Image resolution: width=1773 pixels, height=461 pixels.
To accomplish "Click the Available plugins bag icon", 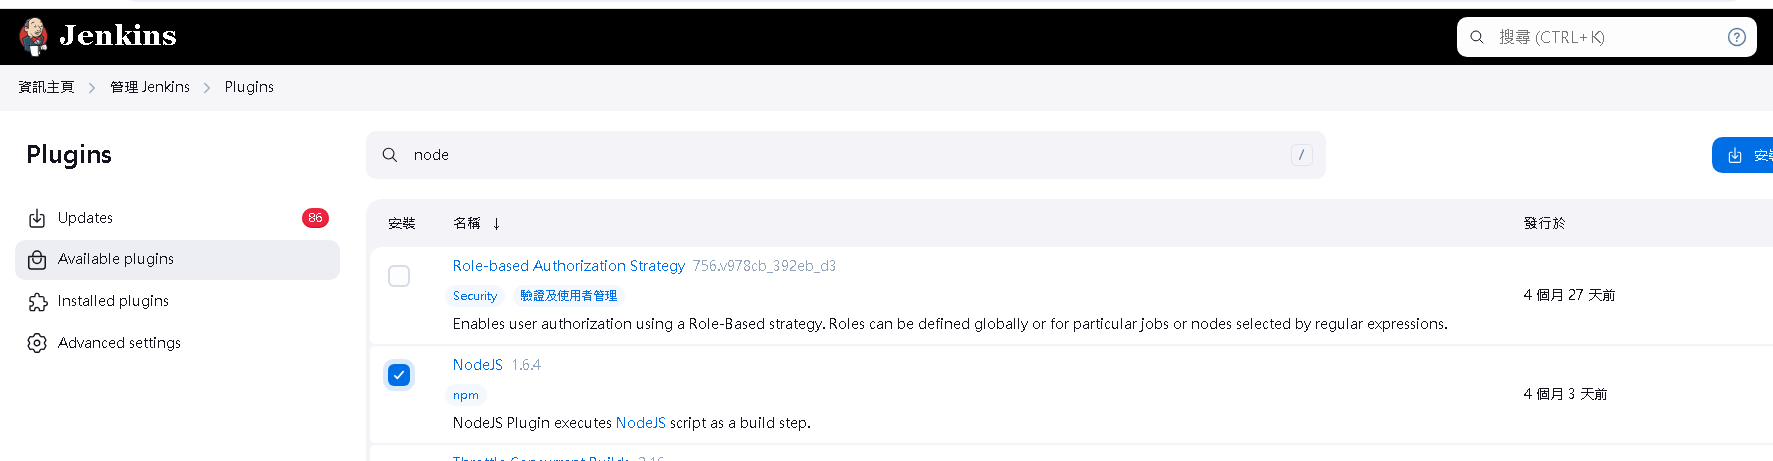I will tap(37, 260).
